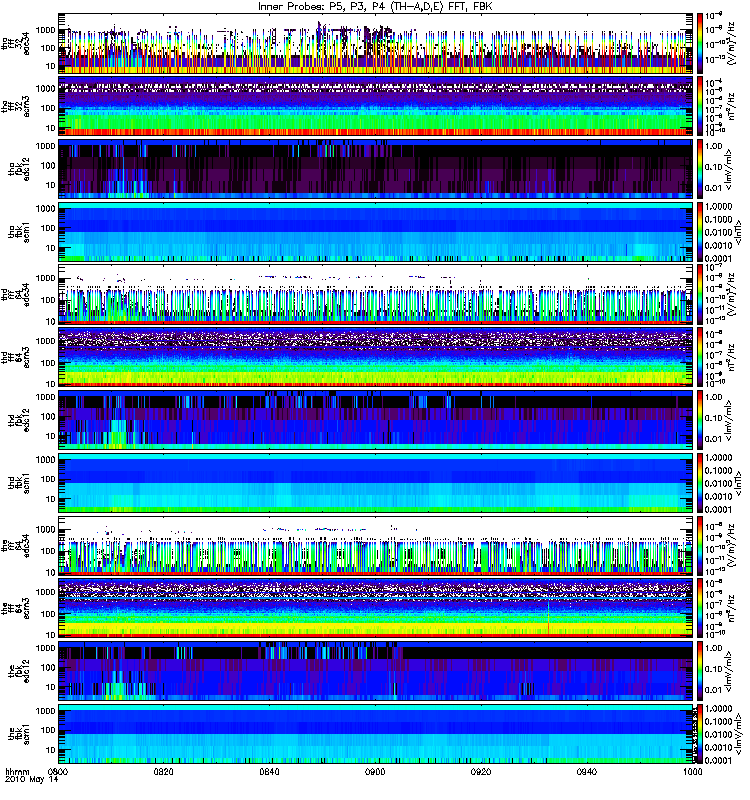The image size is (750, 800).
Task: Pick the color bar of thd fbk edc12 panel
Action: click(x=699, y=420)
